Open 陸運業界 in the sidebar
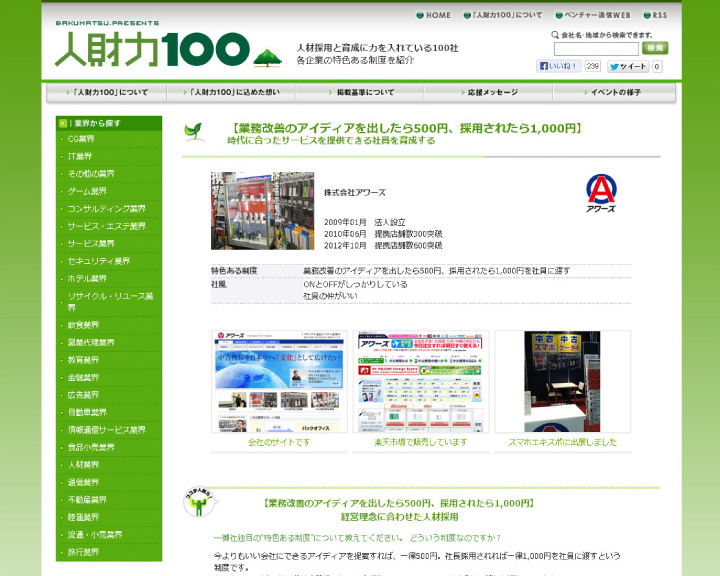The height and width of the screenshot is (576, 720). tap(83, 517)
